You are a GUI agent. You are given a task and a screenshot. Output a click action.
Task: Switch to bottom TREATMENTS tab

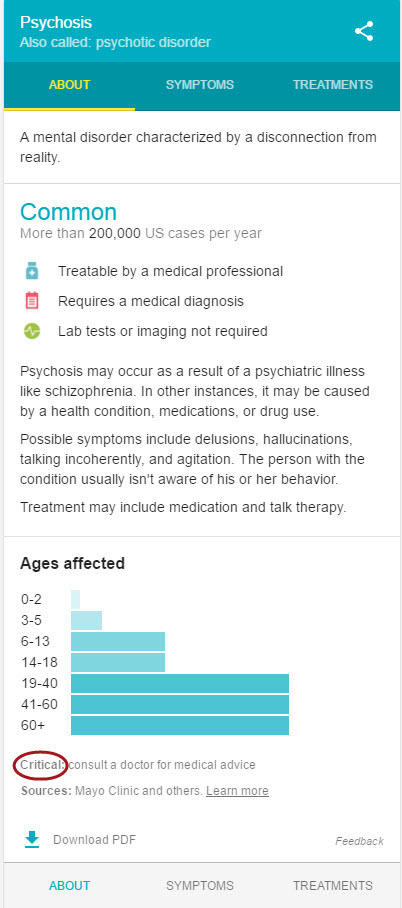[x=332, y=885]
